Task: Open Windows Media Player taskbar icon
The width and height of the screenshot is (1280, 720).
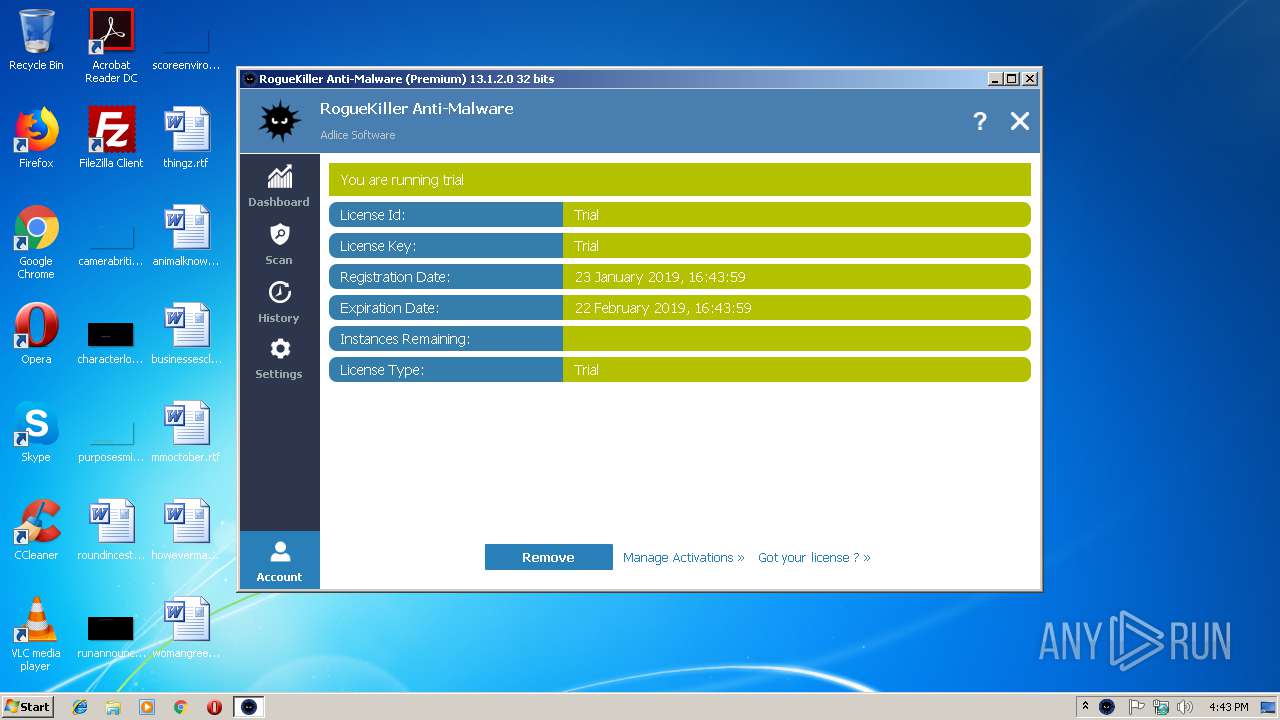Action: tap(147, 707)
